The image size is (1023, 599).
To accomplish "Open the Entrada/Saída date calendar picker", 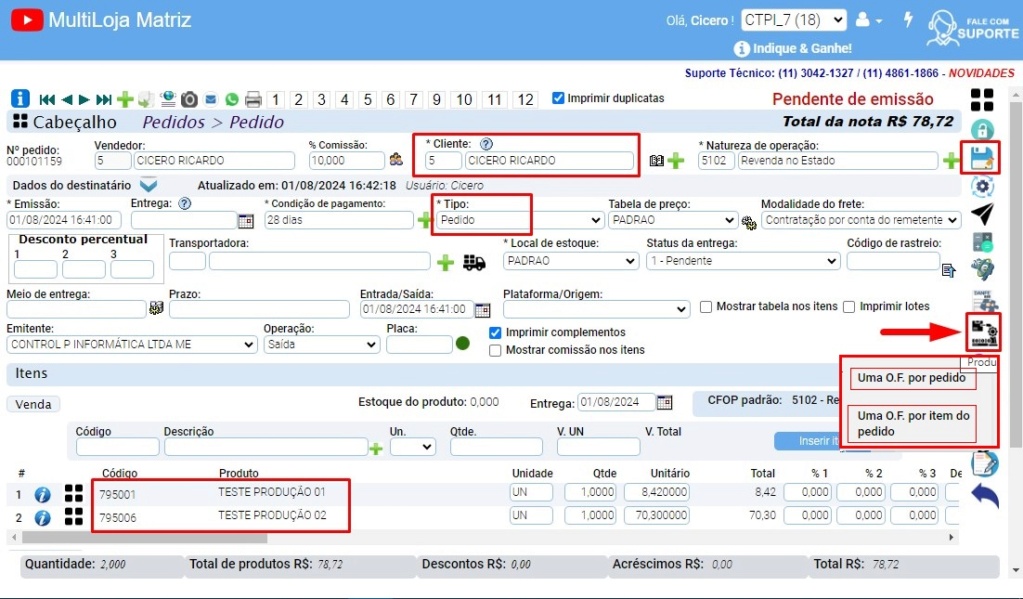I will (x=482, y=308).
